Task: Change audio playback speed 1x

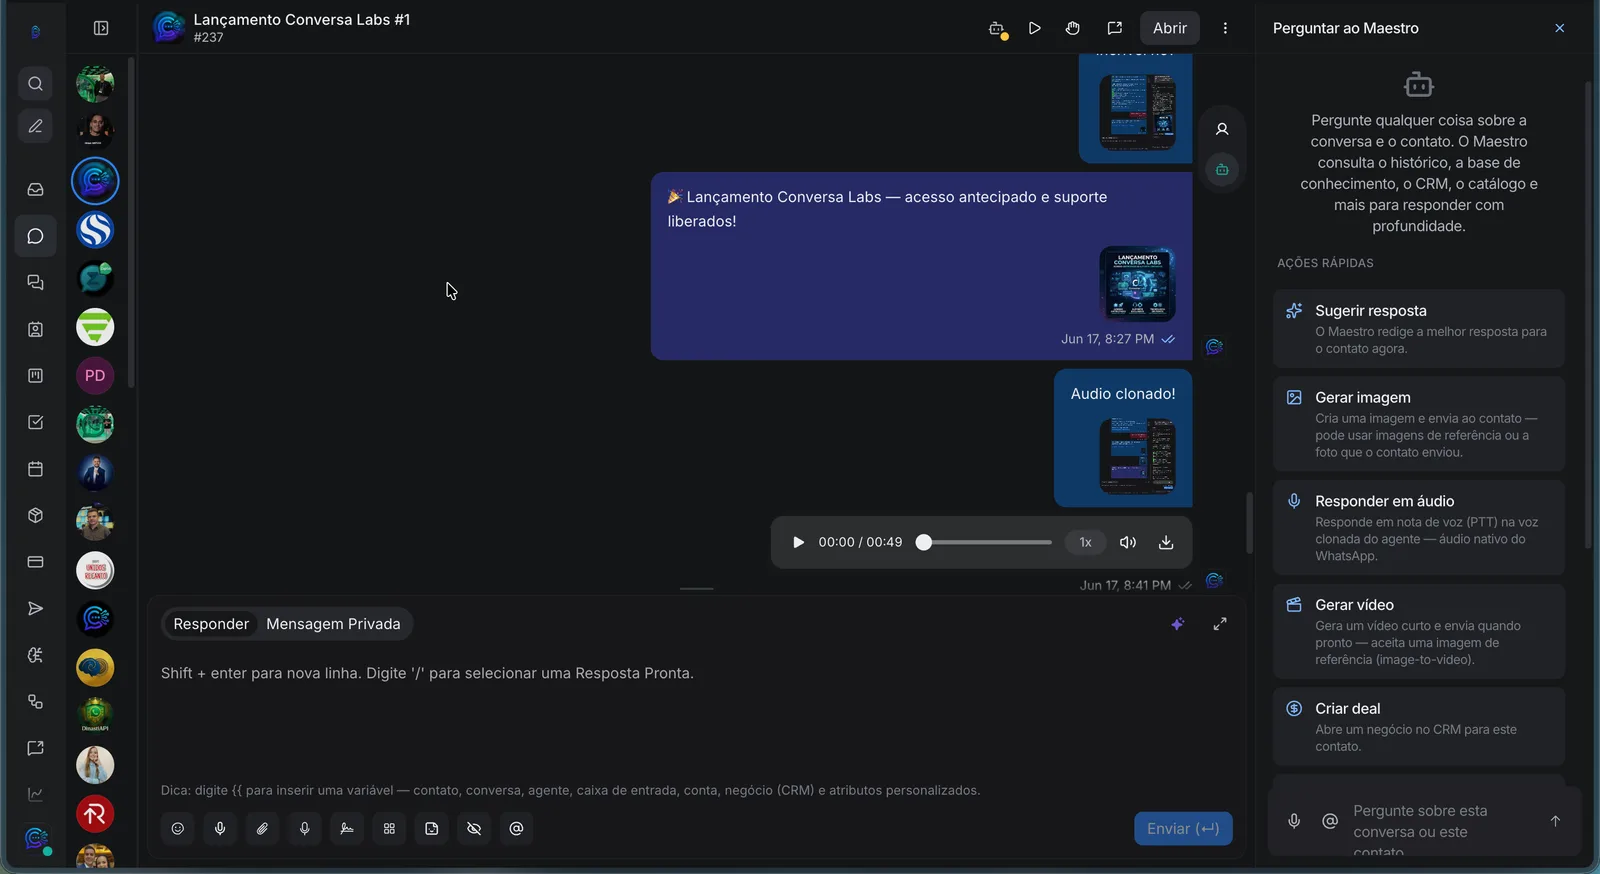Action: coord(1085,542)
